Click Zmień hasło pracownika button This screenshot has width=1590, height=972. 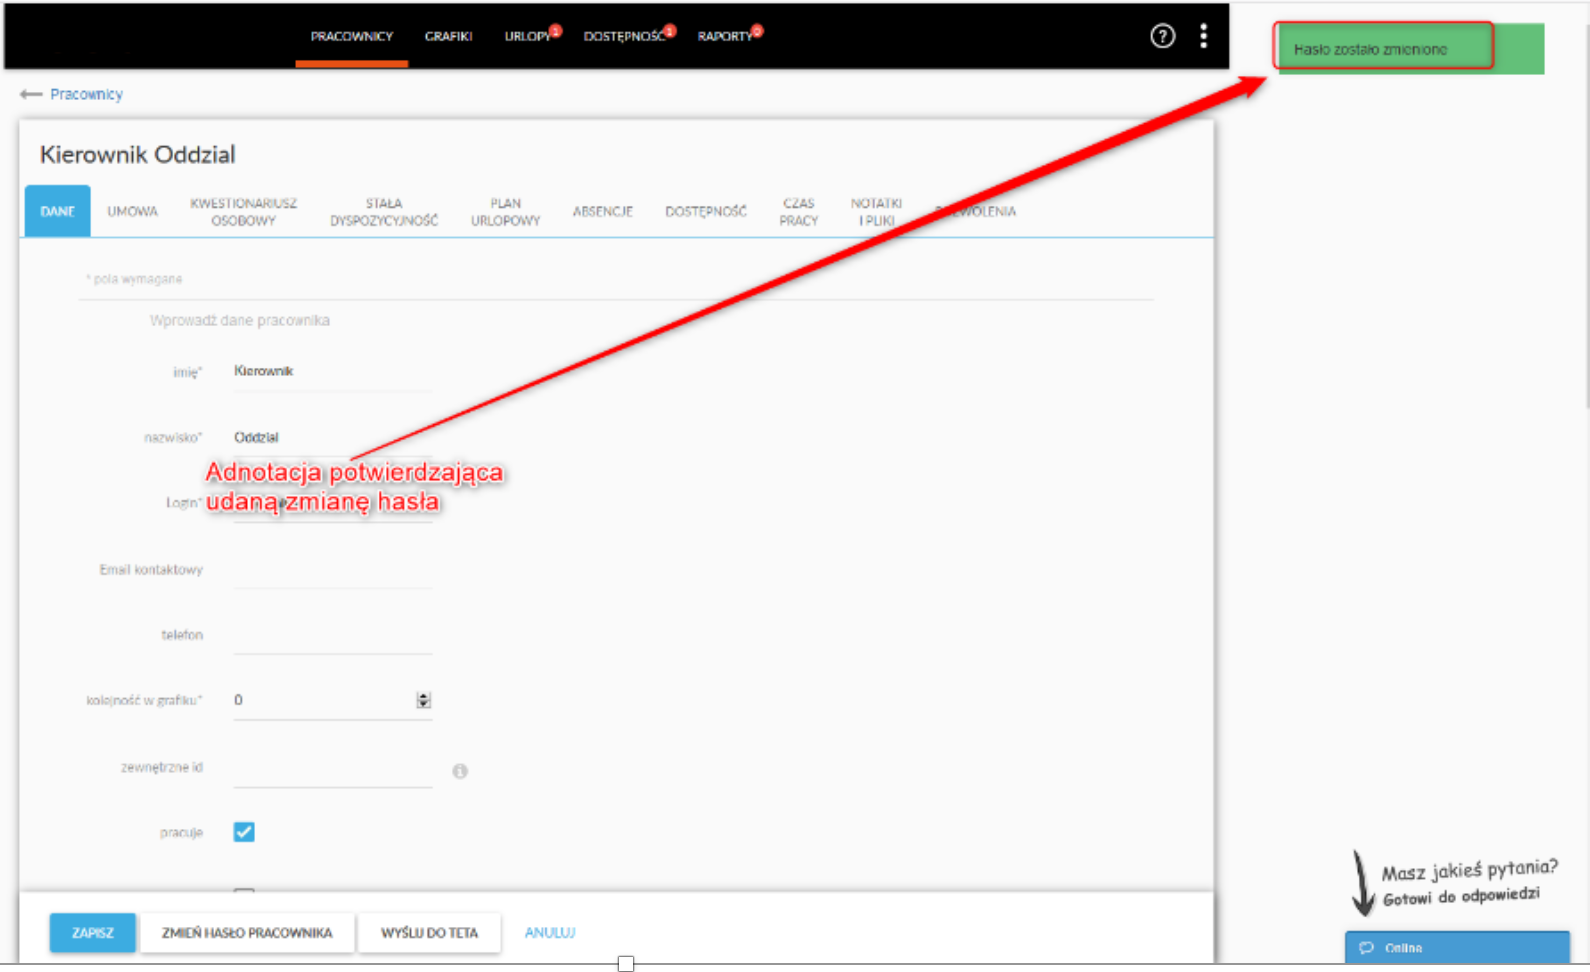(x=247, y=933)
